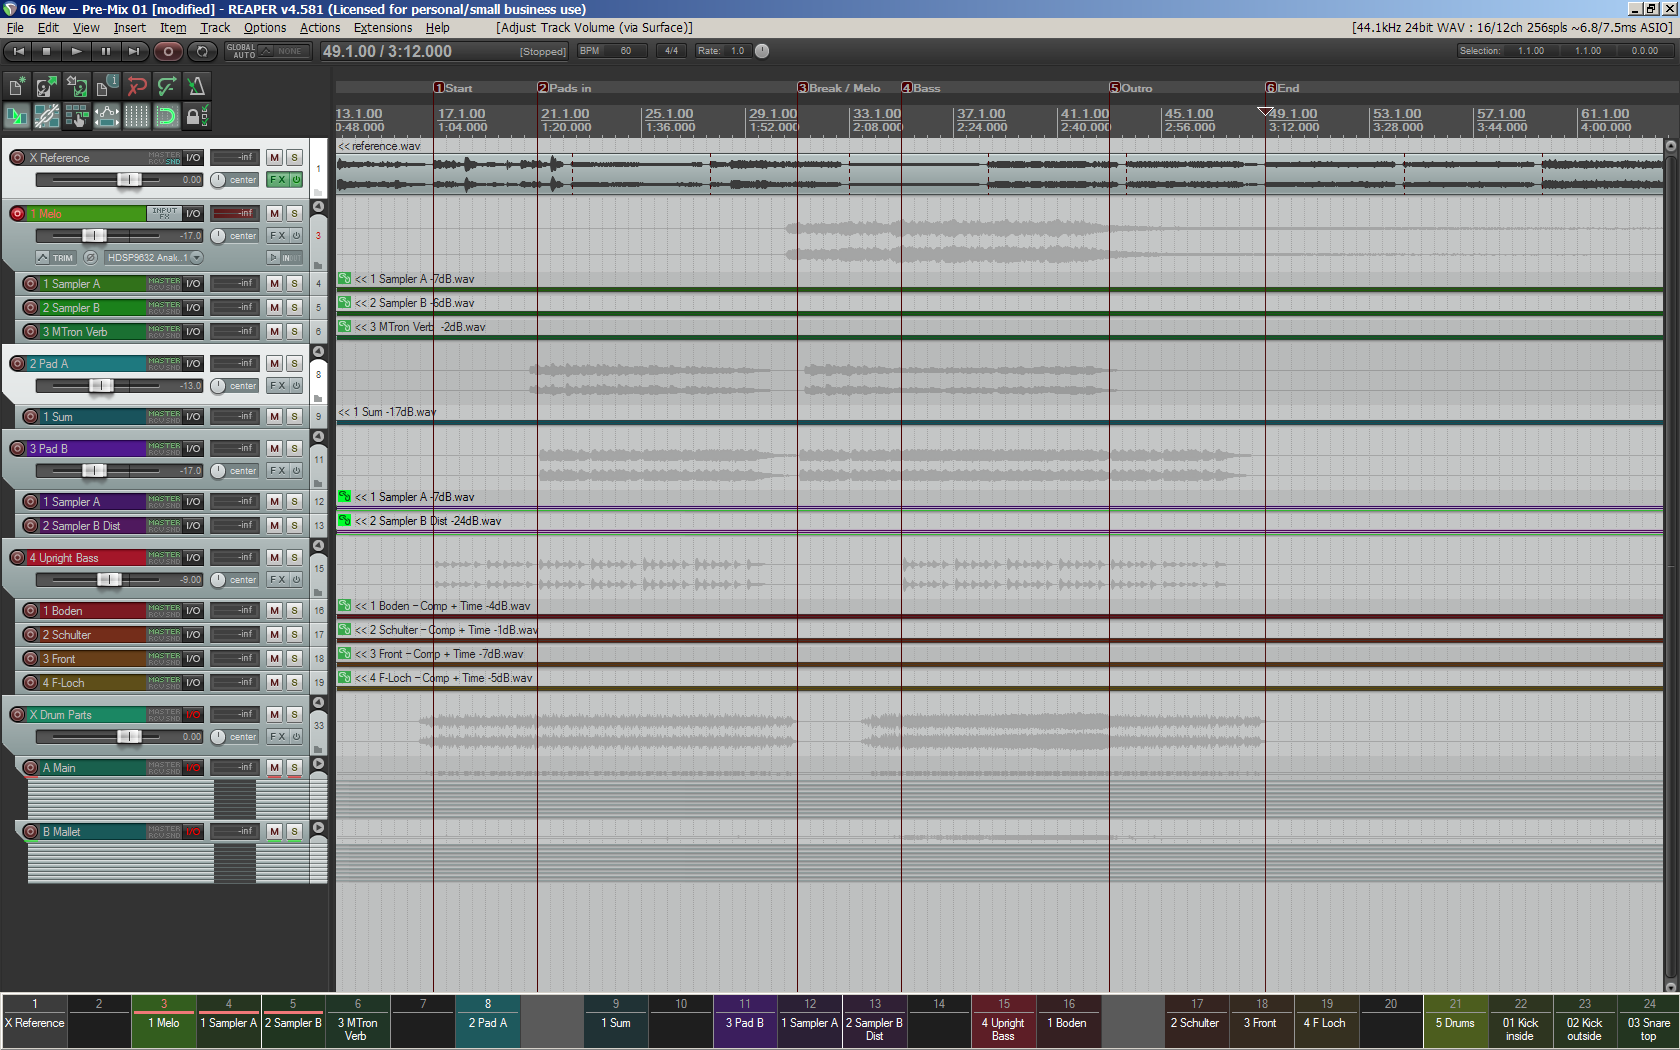1680x1050 pixels.
Task: Click 4/4 time signature button
Action: pos(671,51)
